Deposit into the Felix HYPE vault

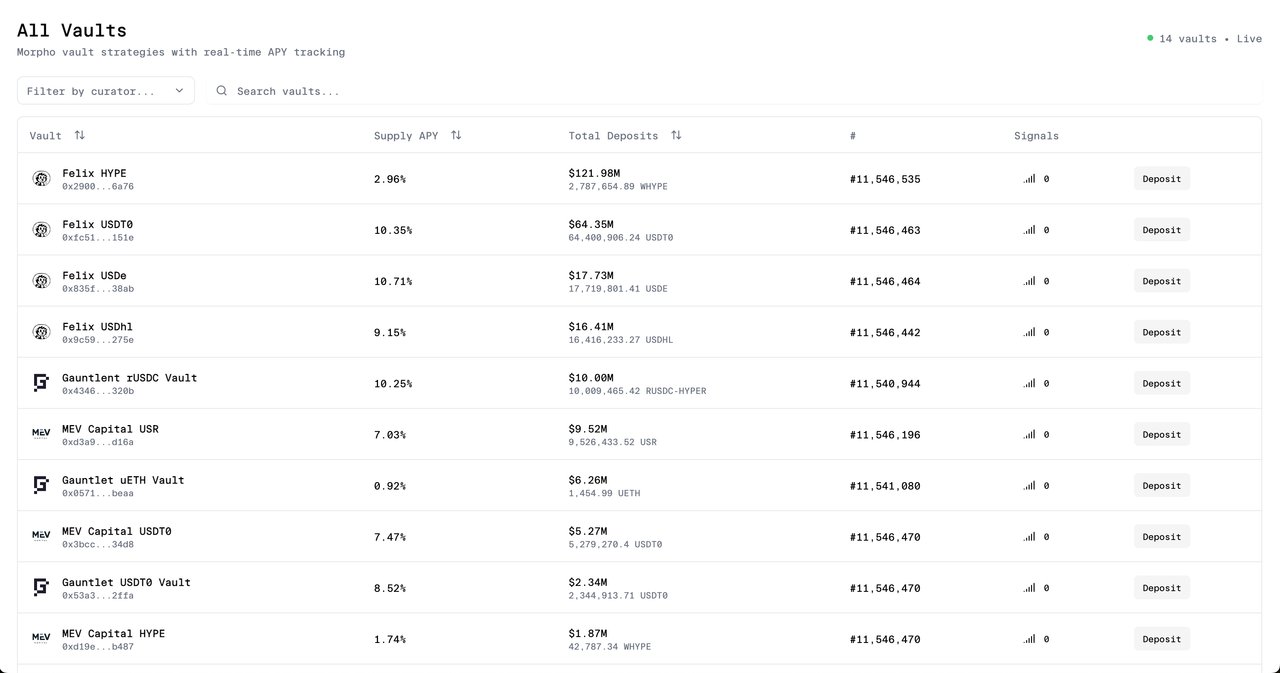coord(1162,179)
